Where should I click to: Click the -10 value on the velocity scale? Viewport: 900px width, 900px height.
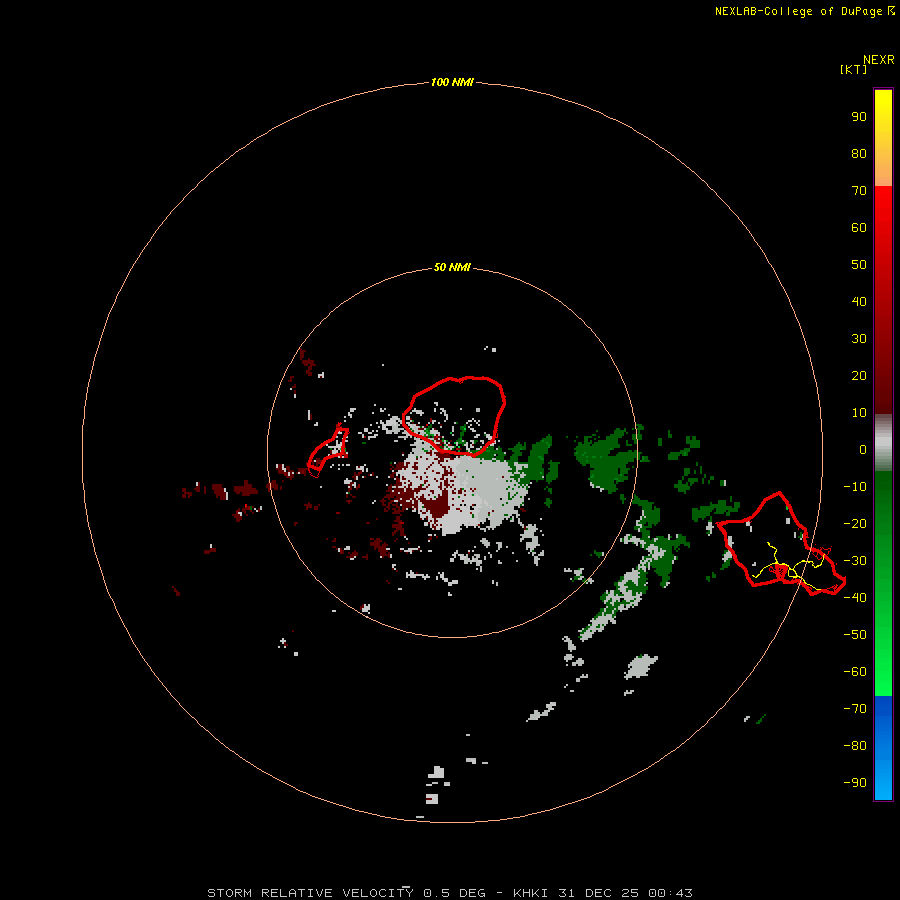pos(855,487)
